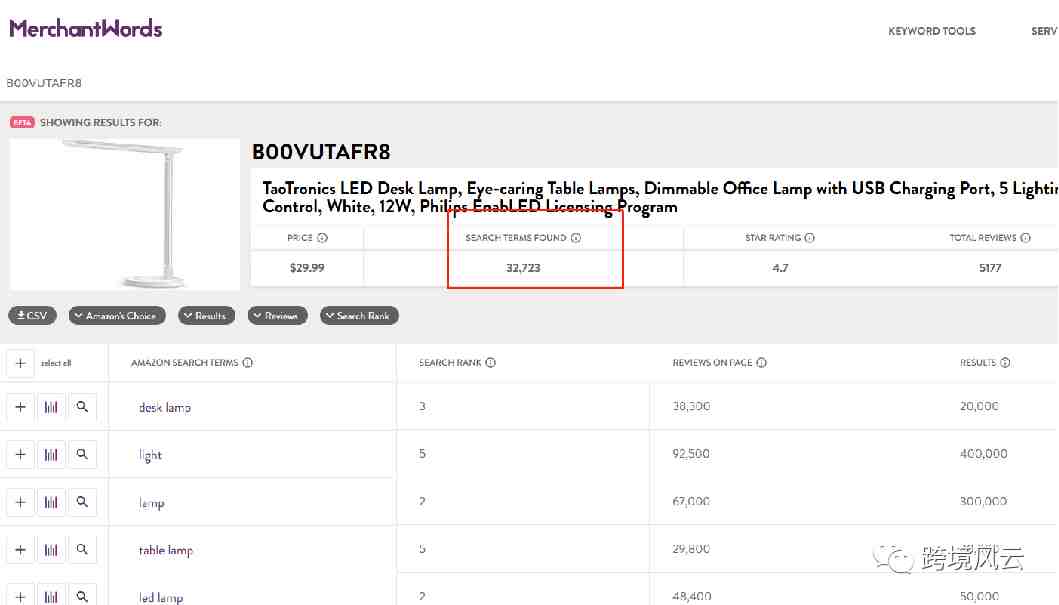Open chart icon for light keyword
The width and height of the screenshot is (1059, 605).
pyautogui.click(x=51, y=454)
